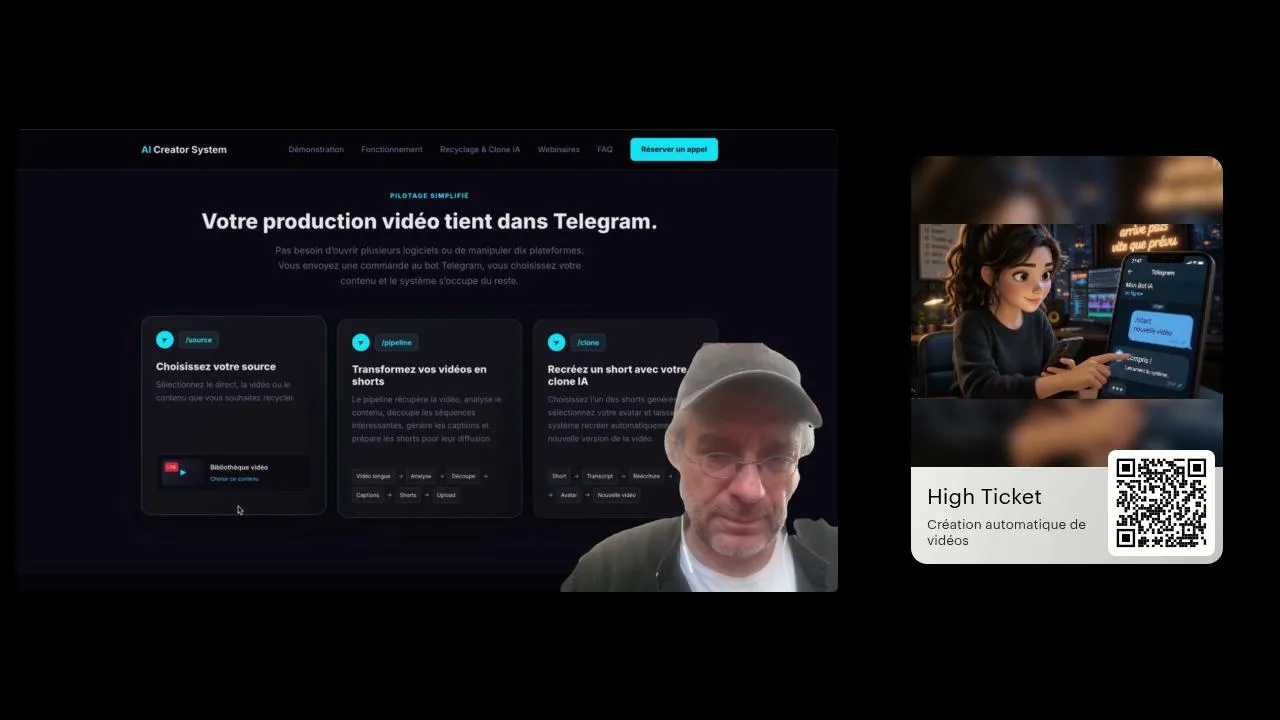
Task: Click the PILOTAGE SIMPLIFIÉ label
Action: [429, 196]
